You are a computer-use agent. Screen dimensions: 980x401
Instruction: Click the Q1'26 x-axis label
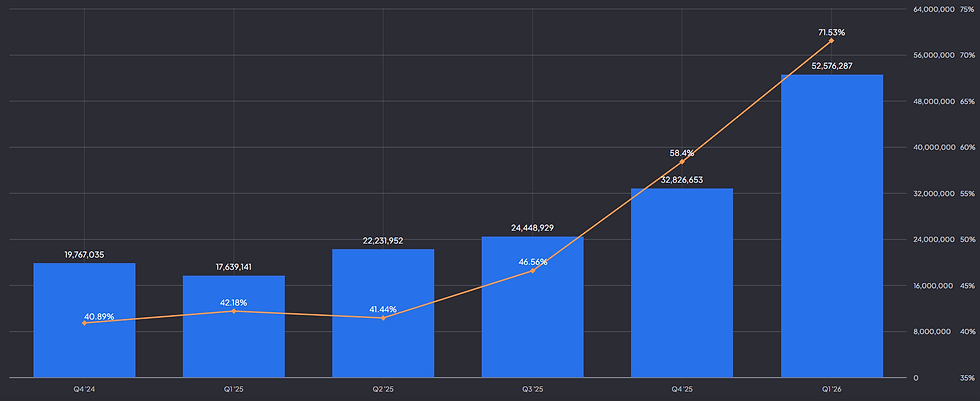click(832, 389)
